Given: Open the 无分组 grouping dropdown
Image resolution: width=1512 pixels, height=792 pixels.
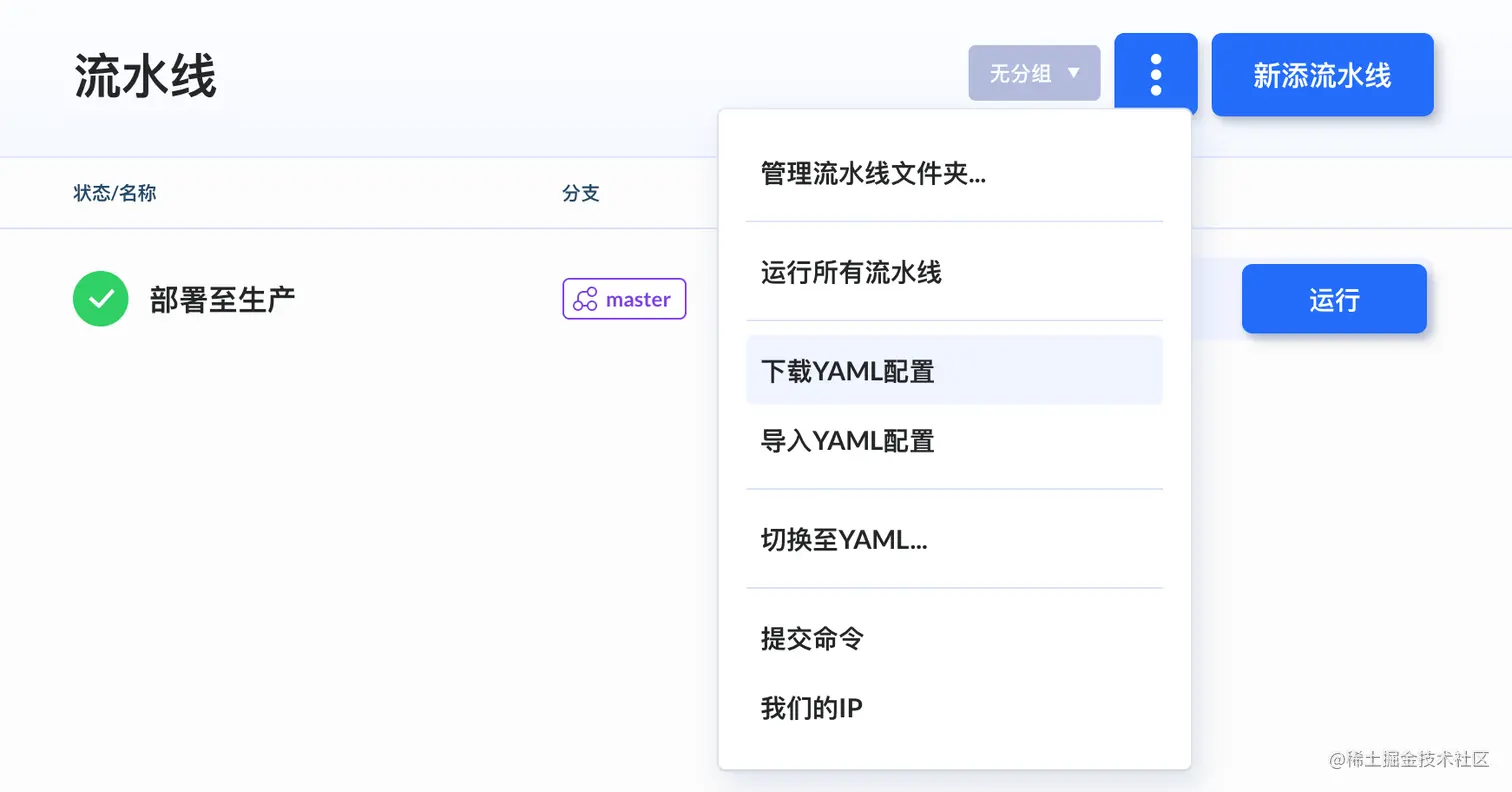Looking at the screenshot, I should pyautogui.click(x=1034, y=73).
